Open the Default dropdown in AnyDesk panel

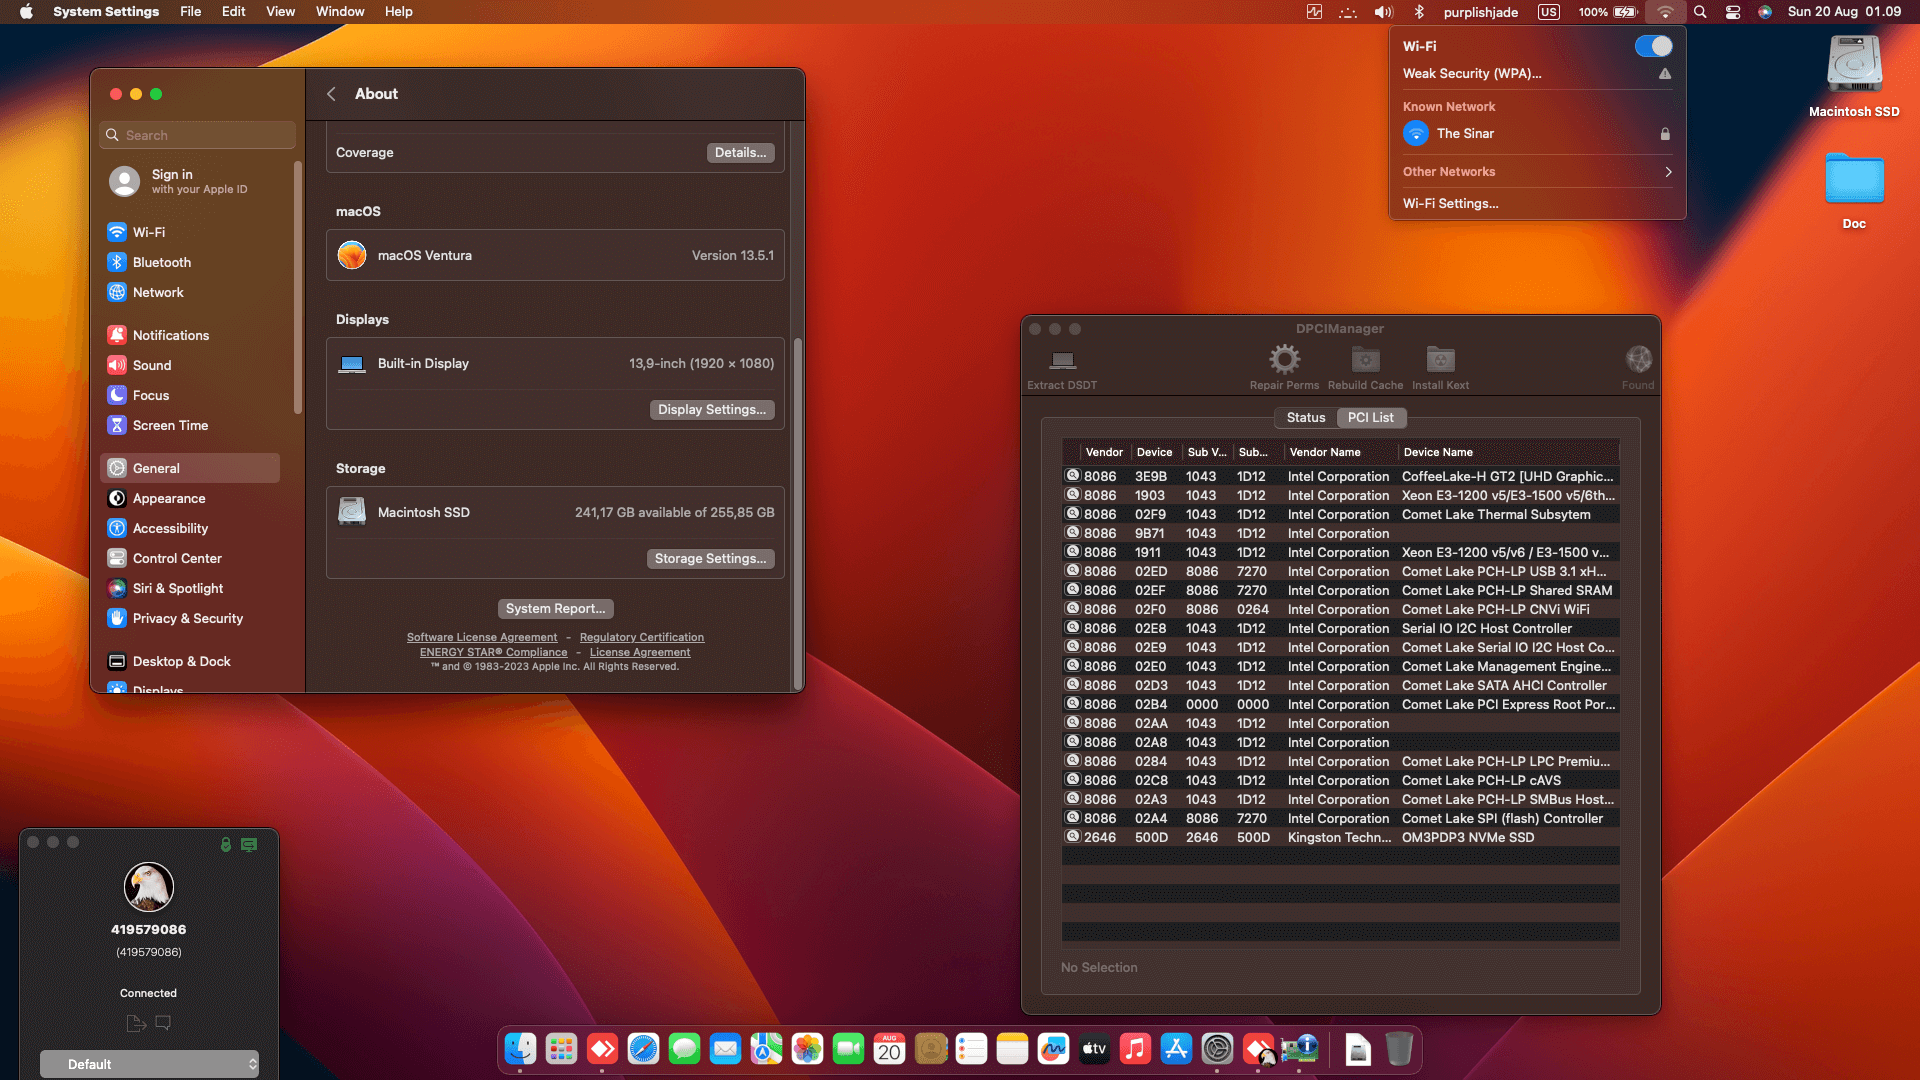click(149, 1064)
